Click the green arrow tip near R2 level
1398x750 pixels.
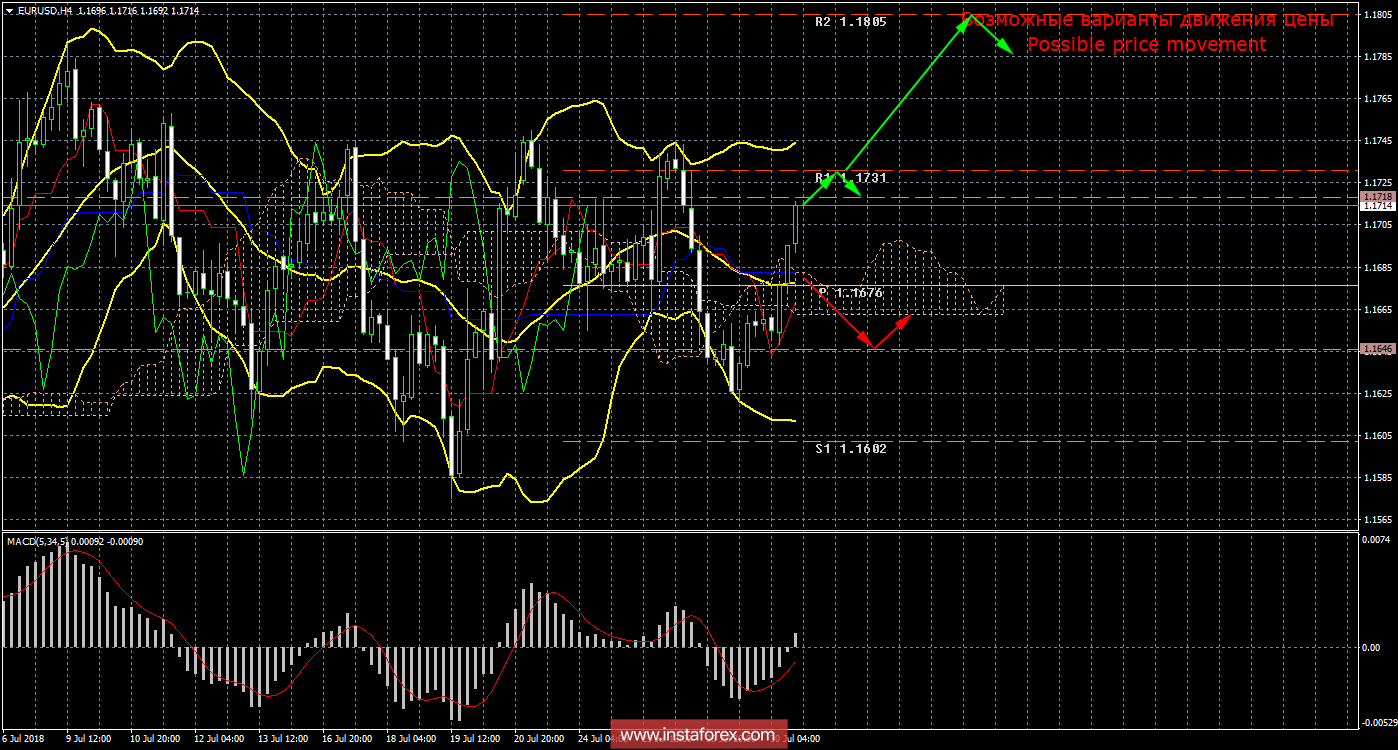point(966,18)
